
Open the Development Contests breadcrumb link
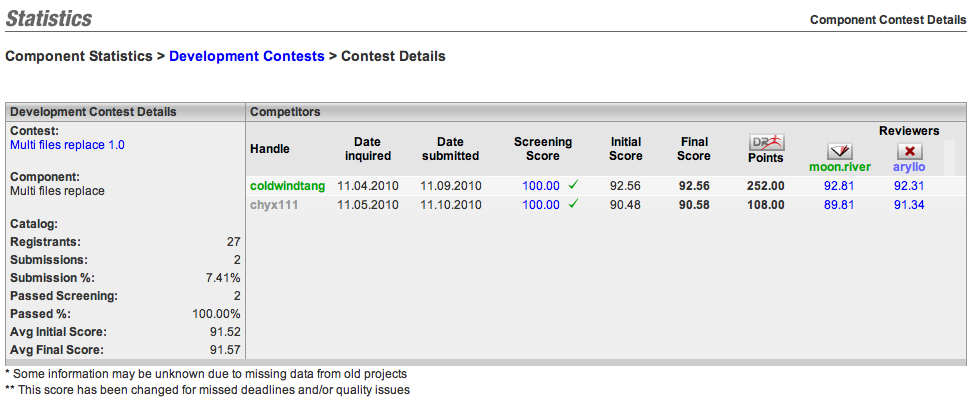pos(247,56)
